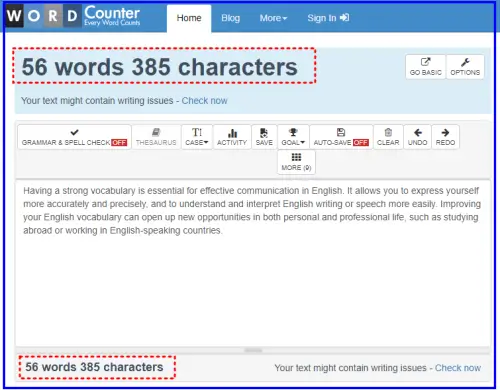Toggle Grammar & Spell Check

point(74,137)
